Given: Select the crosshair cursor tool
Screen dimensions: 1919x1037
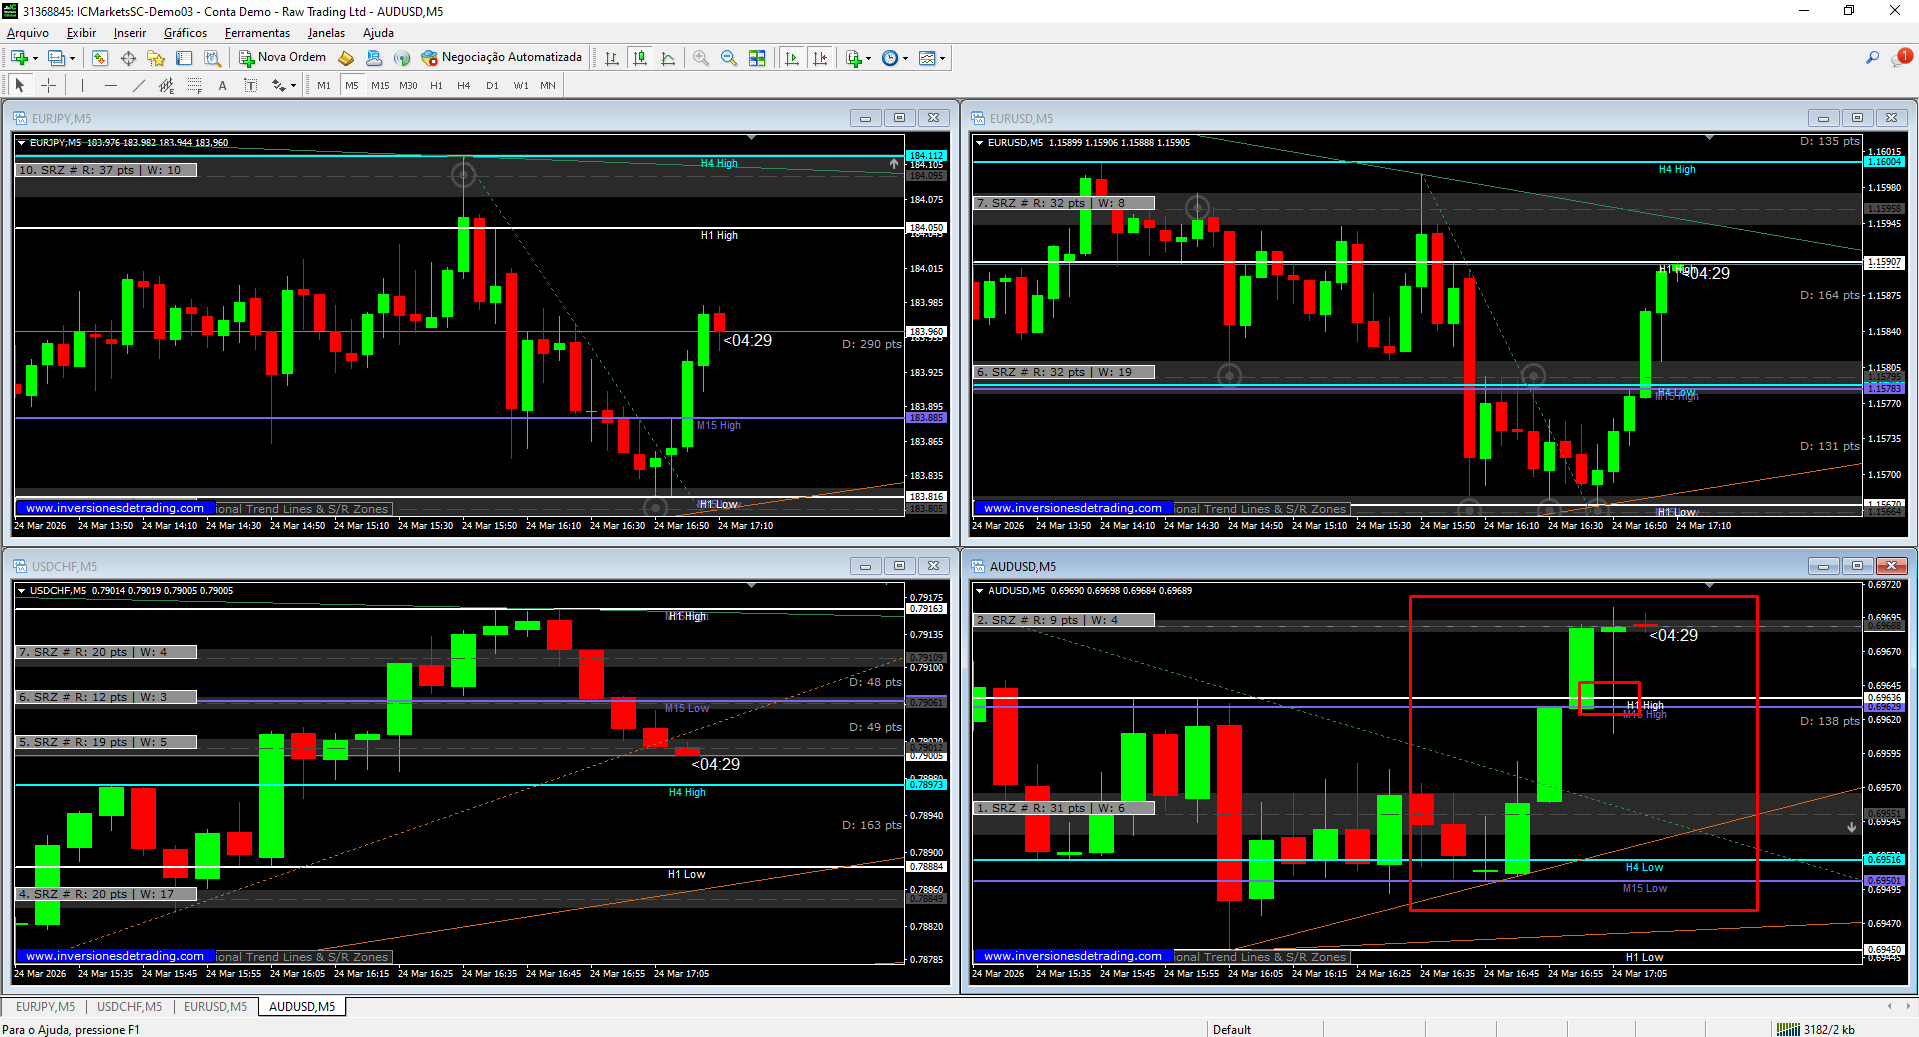Looking at the screenshot, I should 48,86.
